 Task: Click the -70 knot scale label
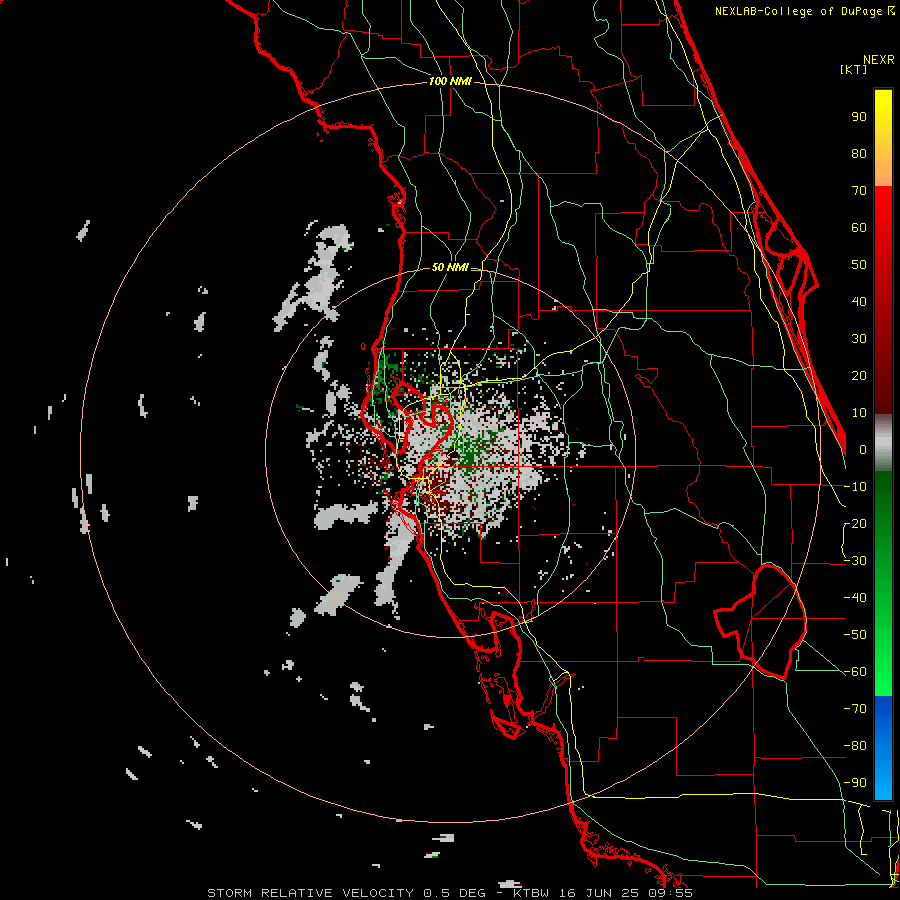tap(855, 709)
